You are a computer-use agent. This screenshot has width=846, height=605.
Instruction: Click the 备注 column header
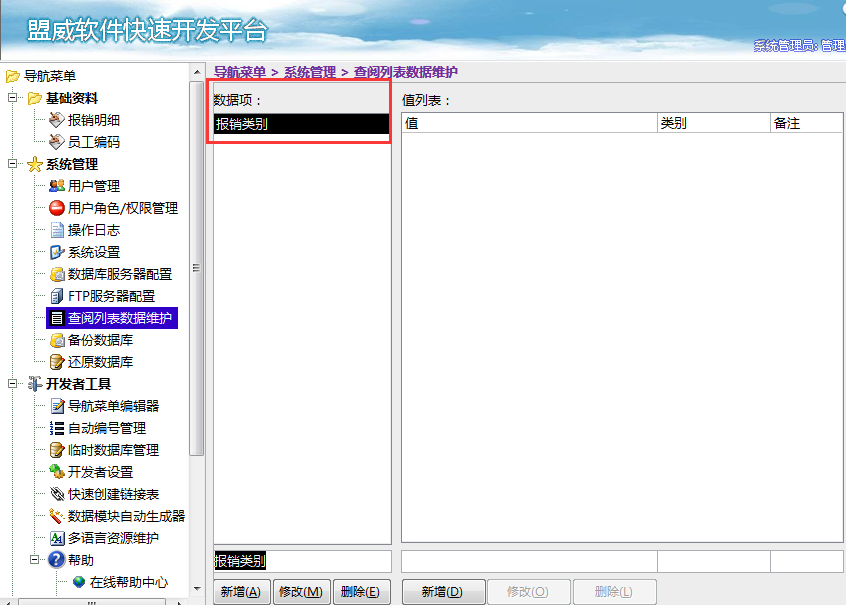coord(807,123)
